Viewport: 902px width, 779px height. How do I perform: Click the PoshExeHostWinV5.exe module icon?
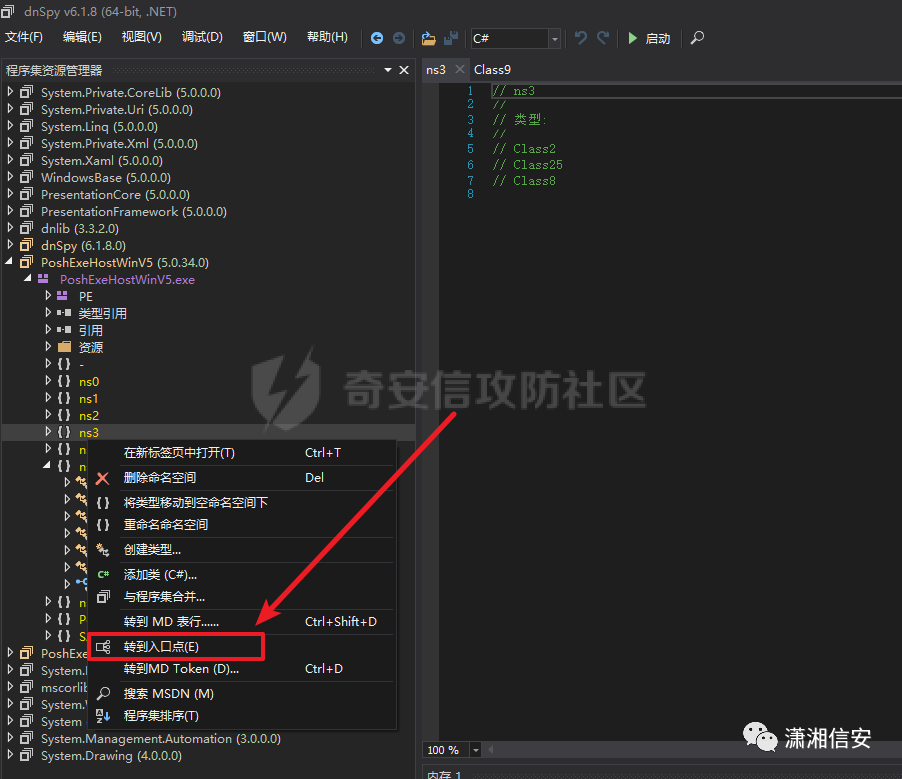[x=43, y=279]
